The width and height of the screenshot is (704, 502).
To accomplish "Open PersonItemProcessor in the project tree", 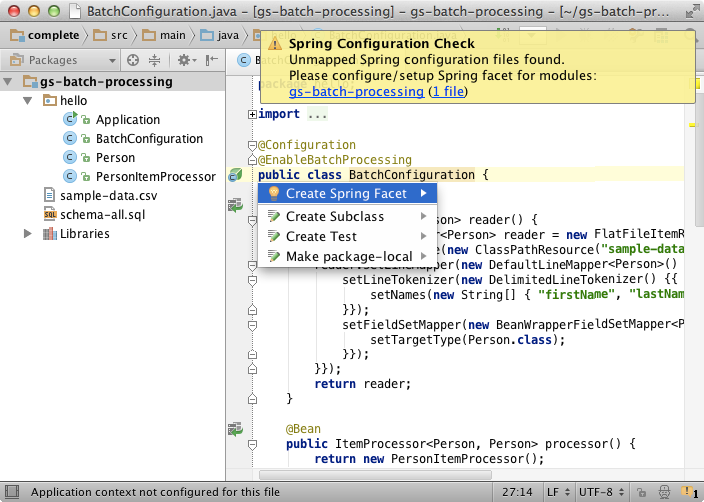I will point(155,177).
